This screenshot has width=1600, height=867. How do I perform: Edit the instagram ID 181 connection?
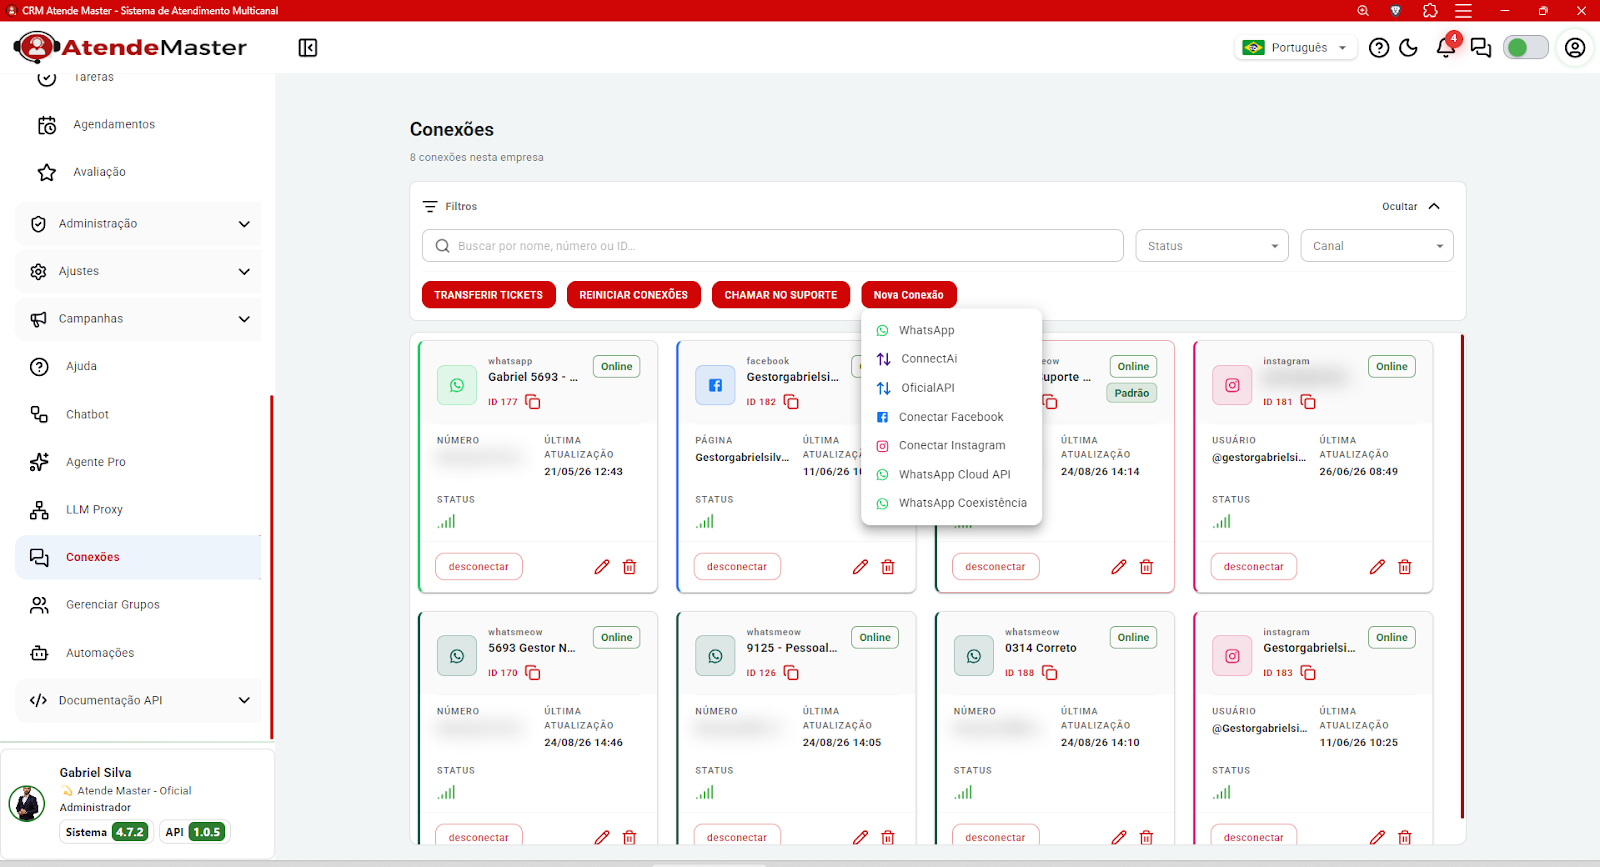1377,567
